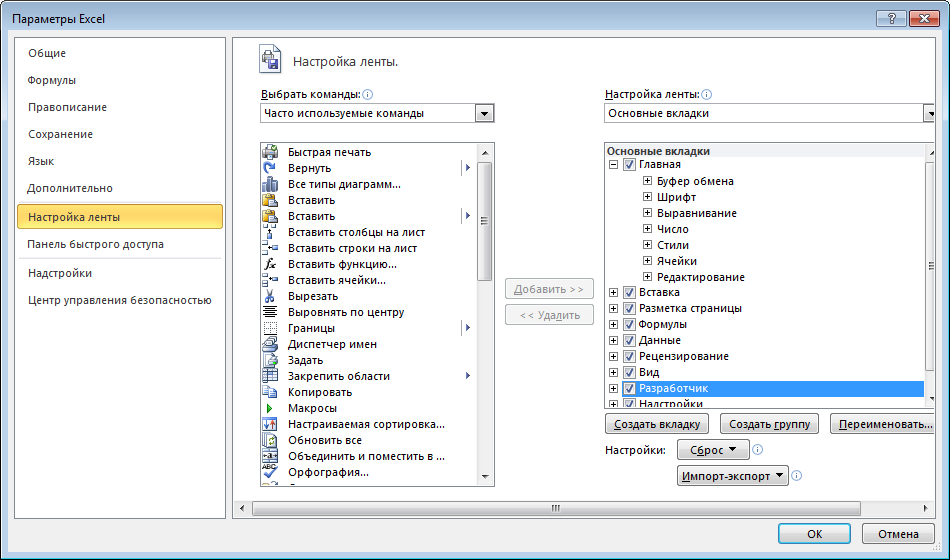Uncheck the Вставка tab checkbox
Viewport: 950px width, 560px height.
629,292
